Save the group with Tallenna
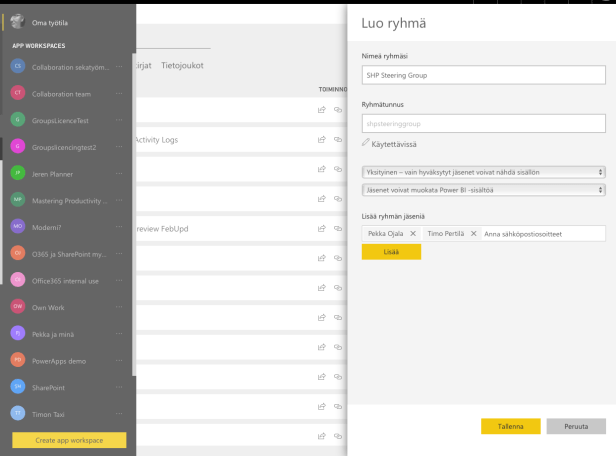The width and height of the screenshot is (616, 456). coord(511,426)
